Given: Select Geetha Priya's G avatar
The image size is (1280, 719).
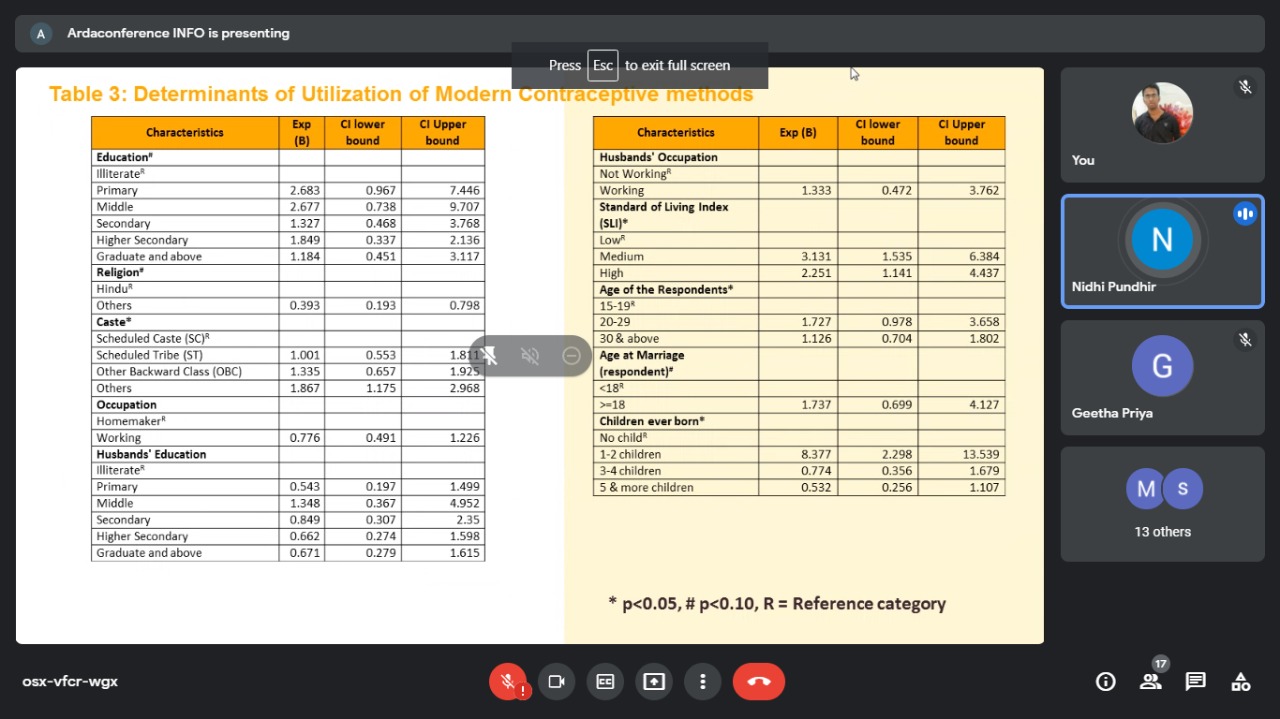Looking at the screenshot, I should (x=1162, y=366).
